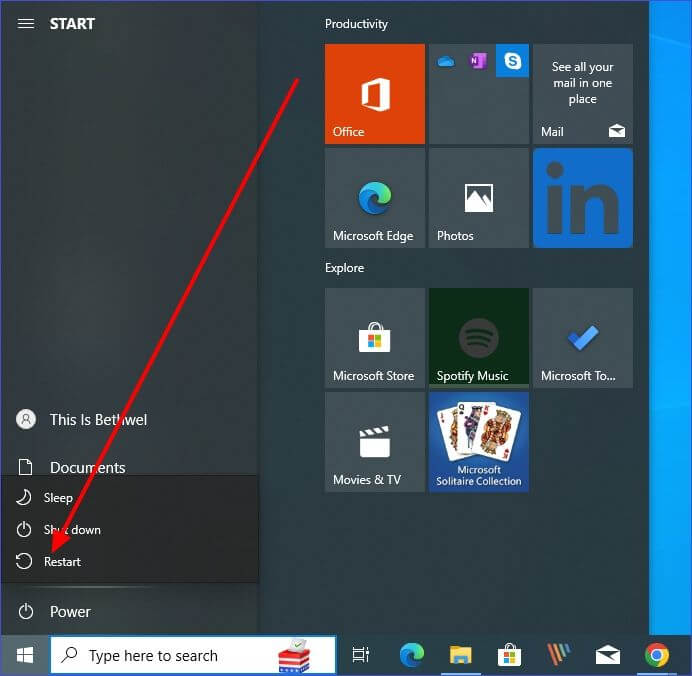Launch the Skype icon in folder tile
692x676 pixels.
point(512,60)
